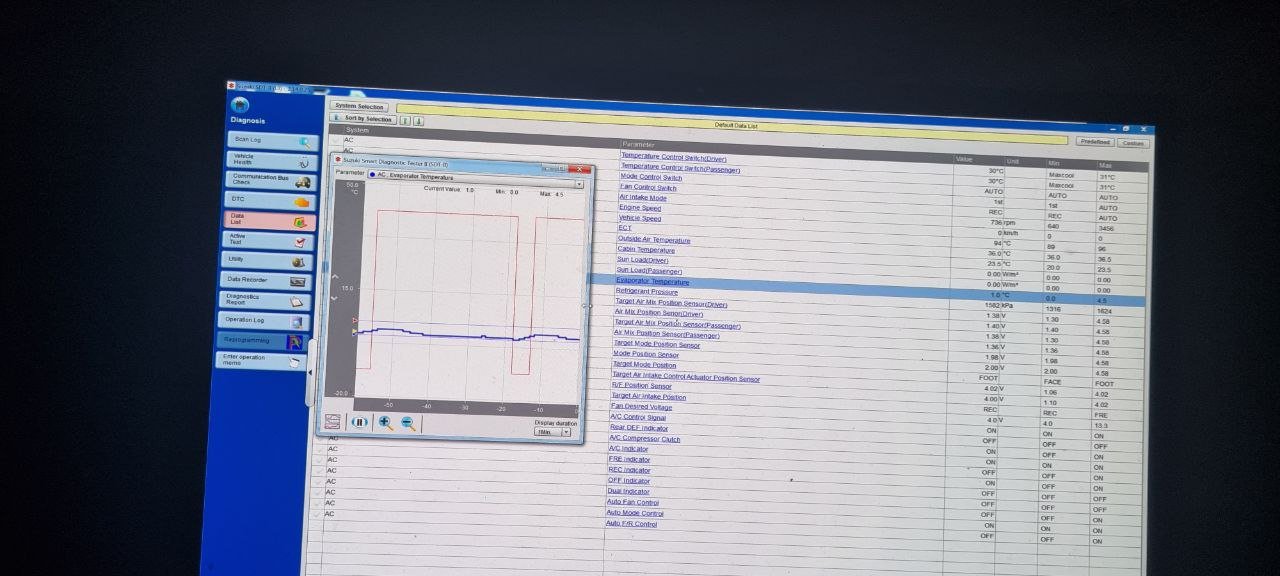The width and height of the screenshot is (1280, 576).
Task: Click the Fan Desired Voltage parameter
Action: click(x=641, y=407)
